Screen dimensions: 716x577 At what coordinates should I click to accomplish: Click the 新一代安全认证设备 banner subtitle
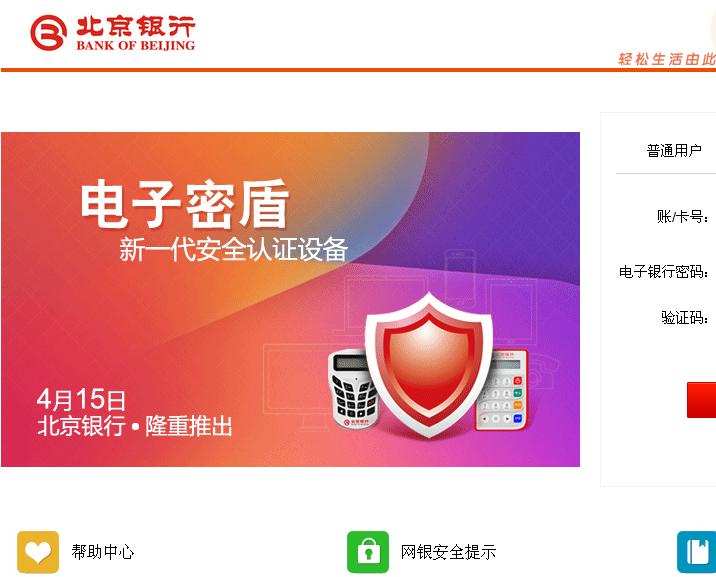pyautogui.click(x=233, y=250)
